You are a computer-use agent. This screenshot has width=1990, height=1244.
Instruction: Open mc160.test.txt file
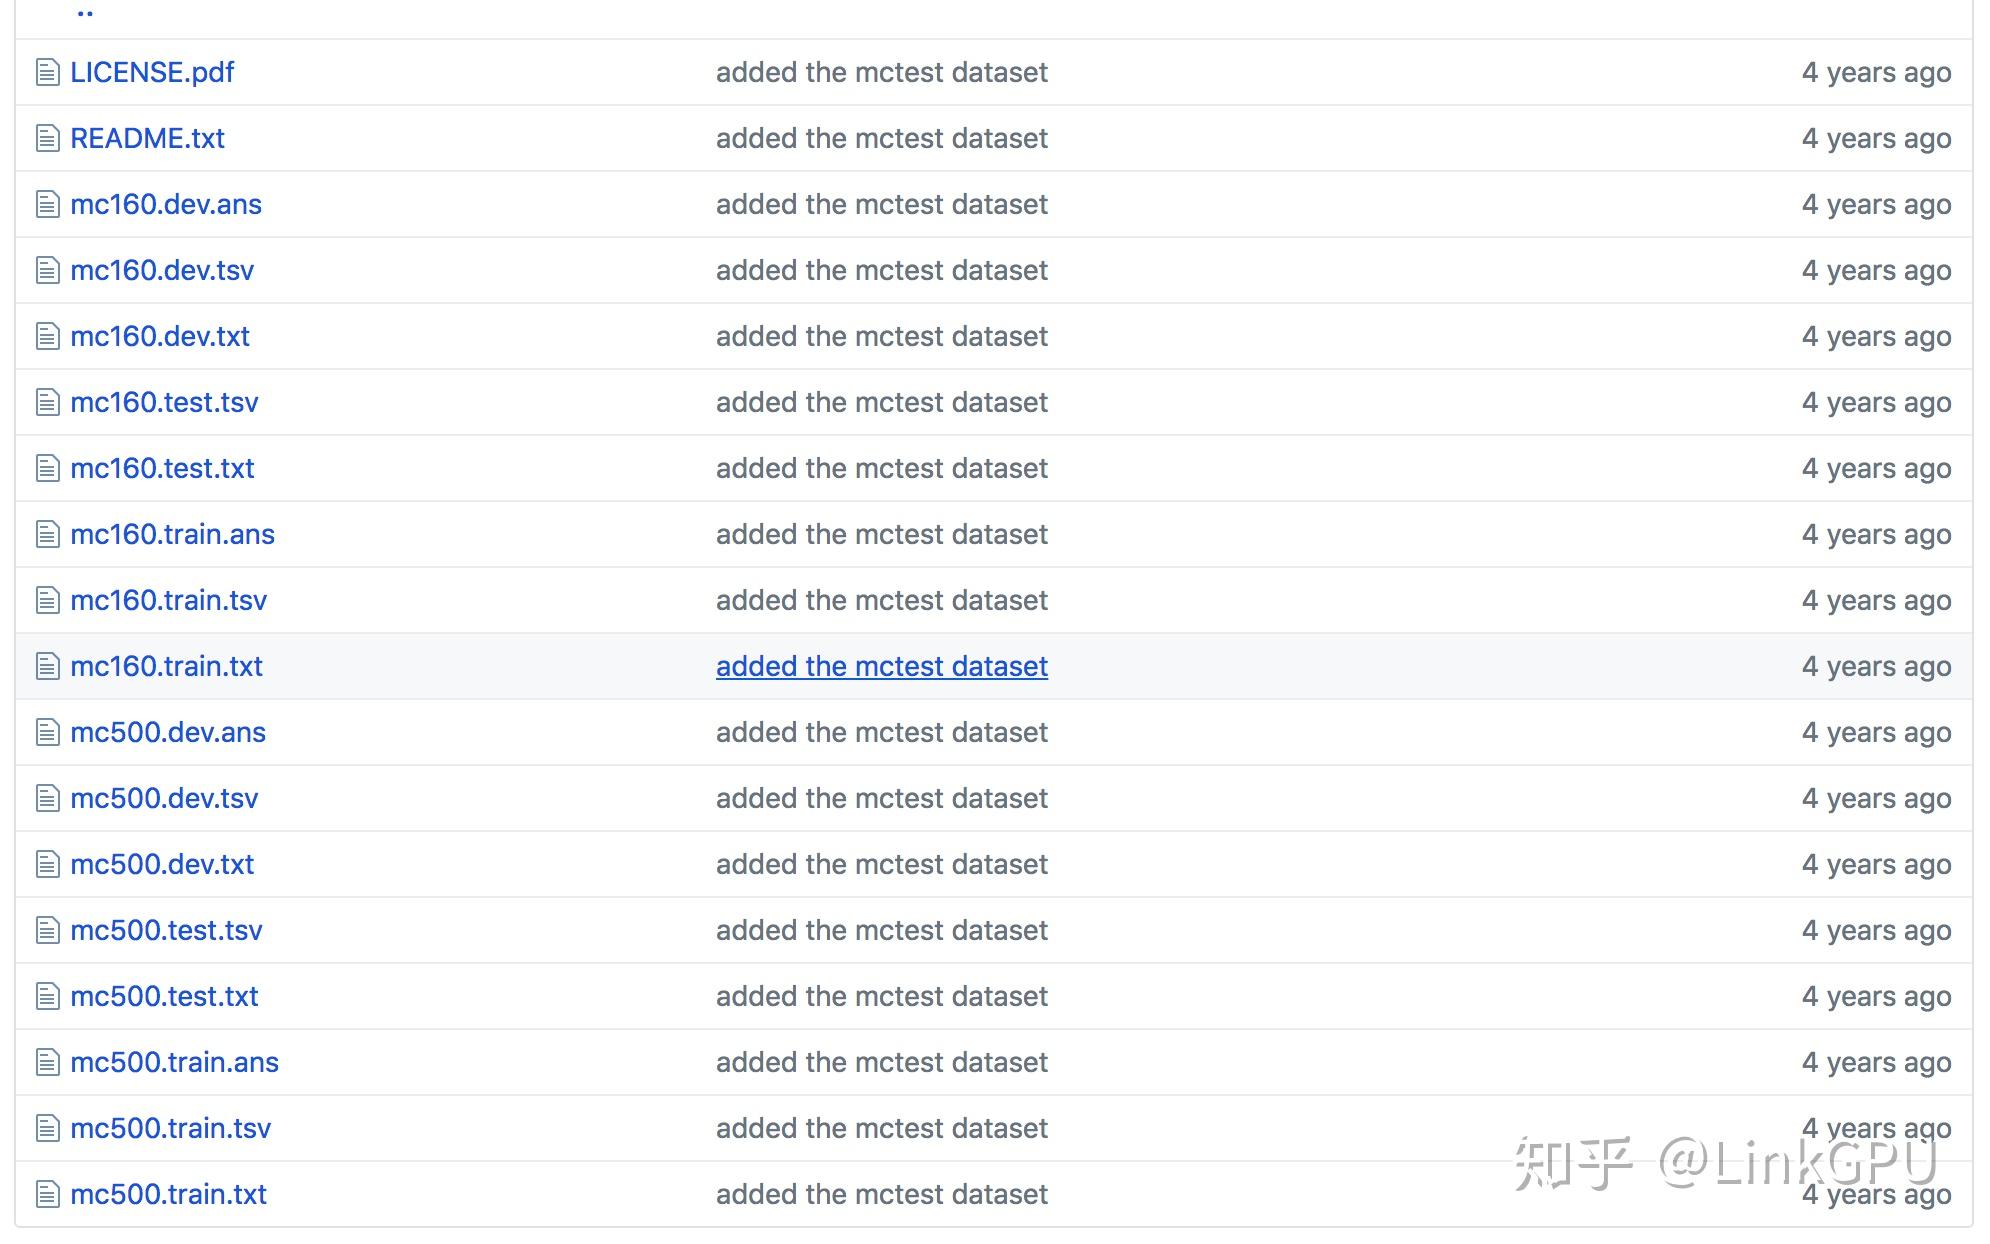162,468
